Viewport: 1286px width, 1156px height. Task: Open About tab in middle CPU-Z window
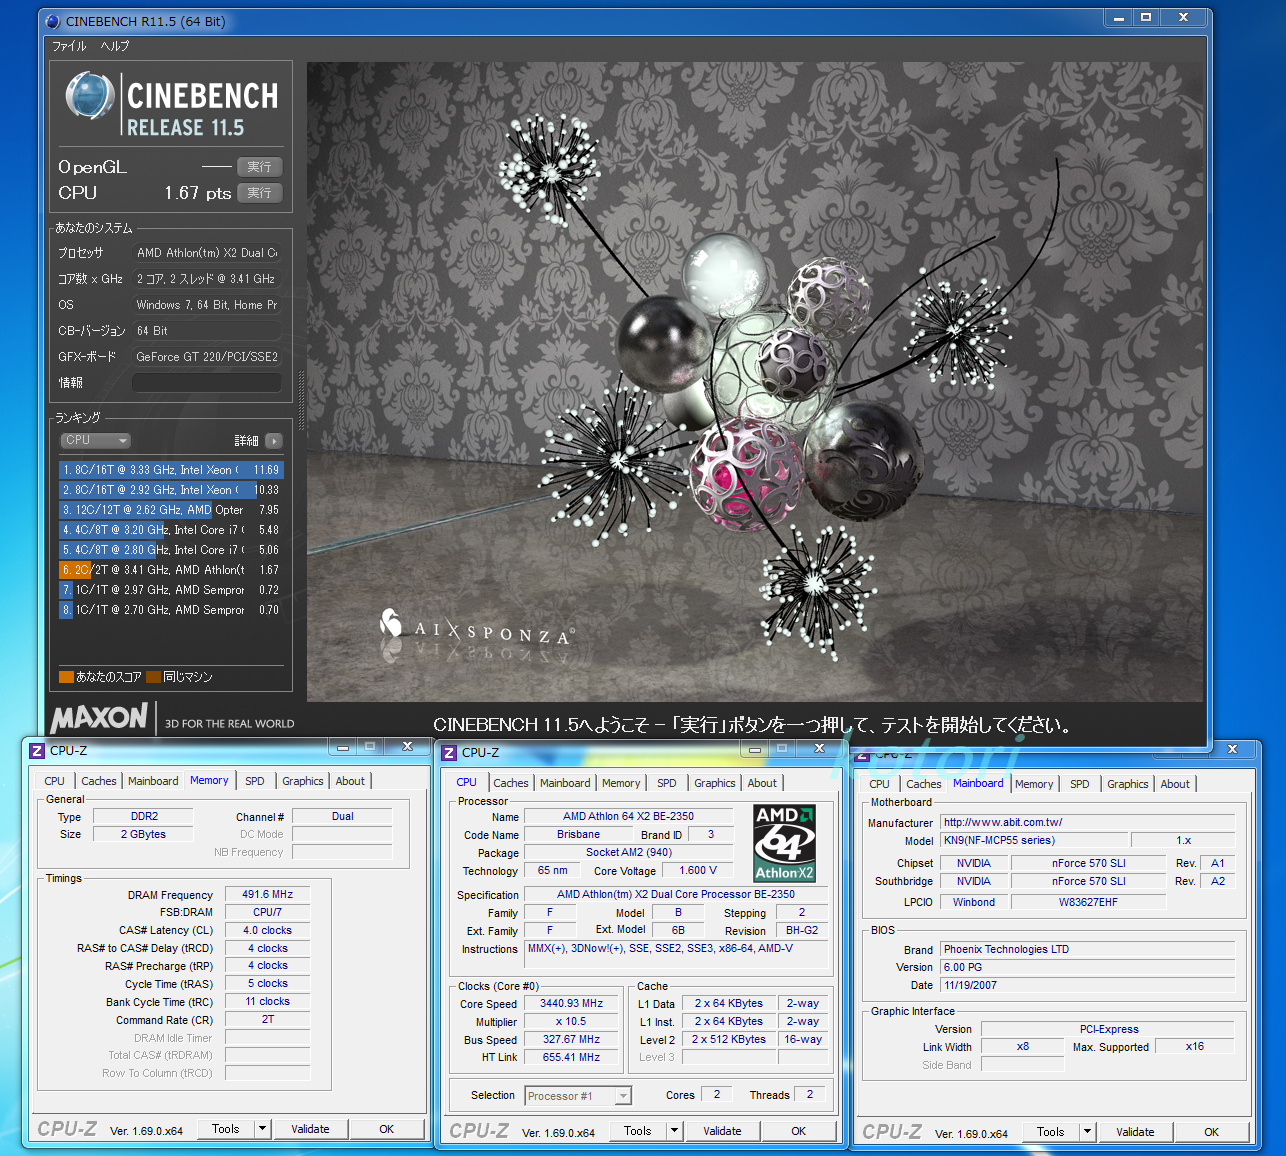(x=762, y=783)
